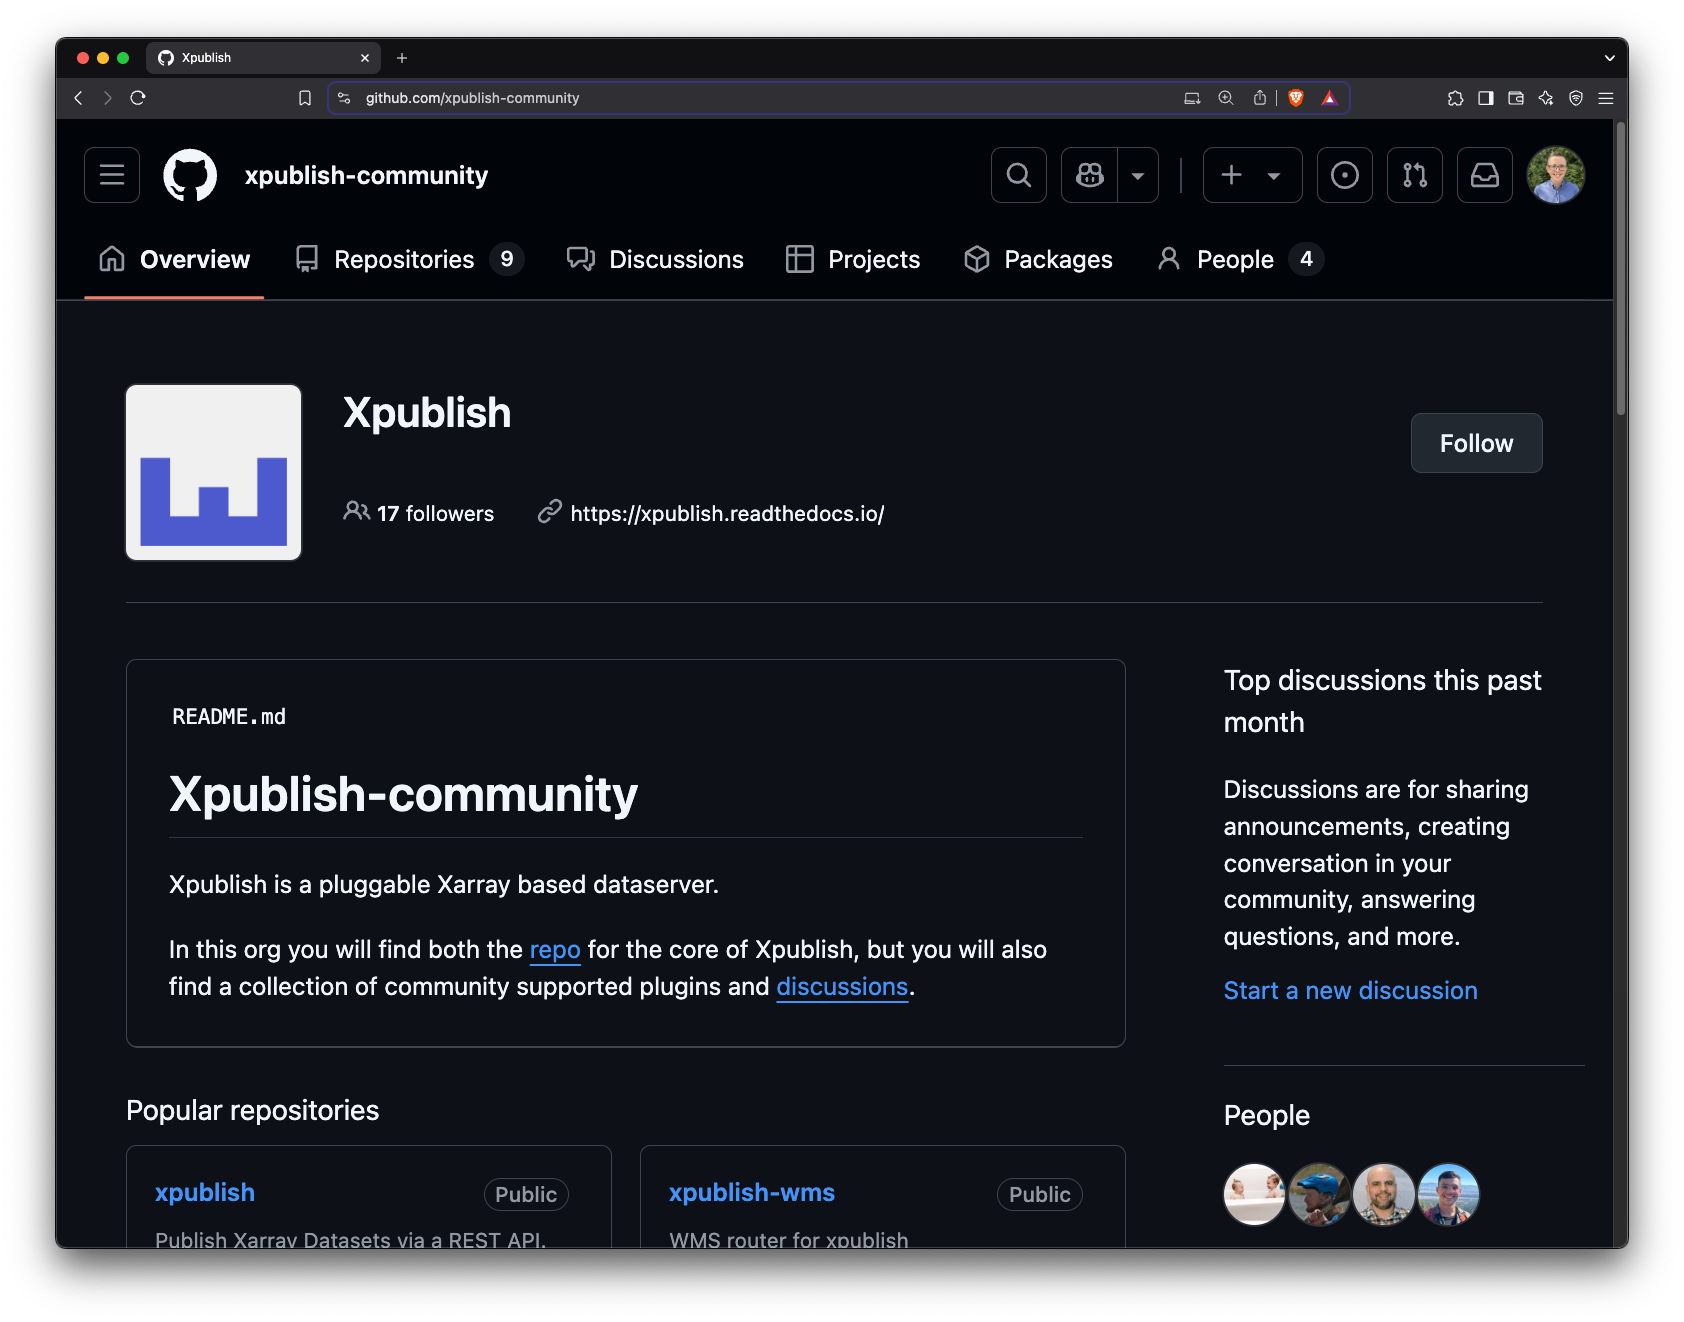The width and height of the screenshot is (1684, 1322).
Task: Open GitHub Copilot chat
Action: [x=1087, y=175]
